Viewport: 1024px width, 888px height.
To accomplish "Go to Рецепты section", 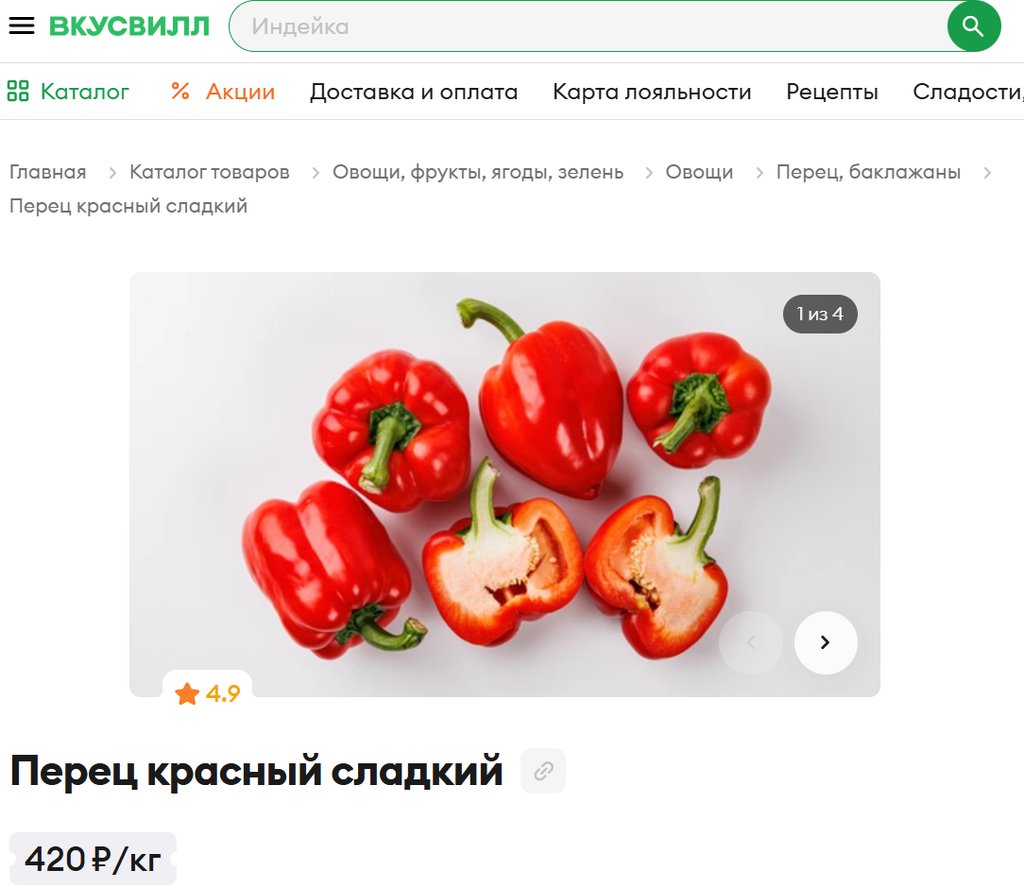I will pos(831,91).
